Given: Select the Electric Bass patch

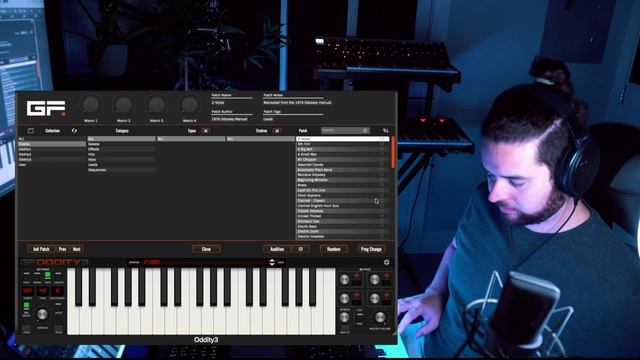Looking at the screenshot, I should [342, 226].
